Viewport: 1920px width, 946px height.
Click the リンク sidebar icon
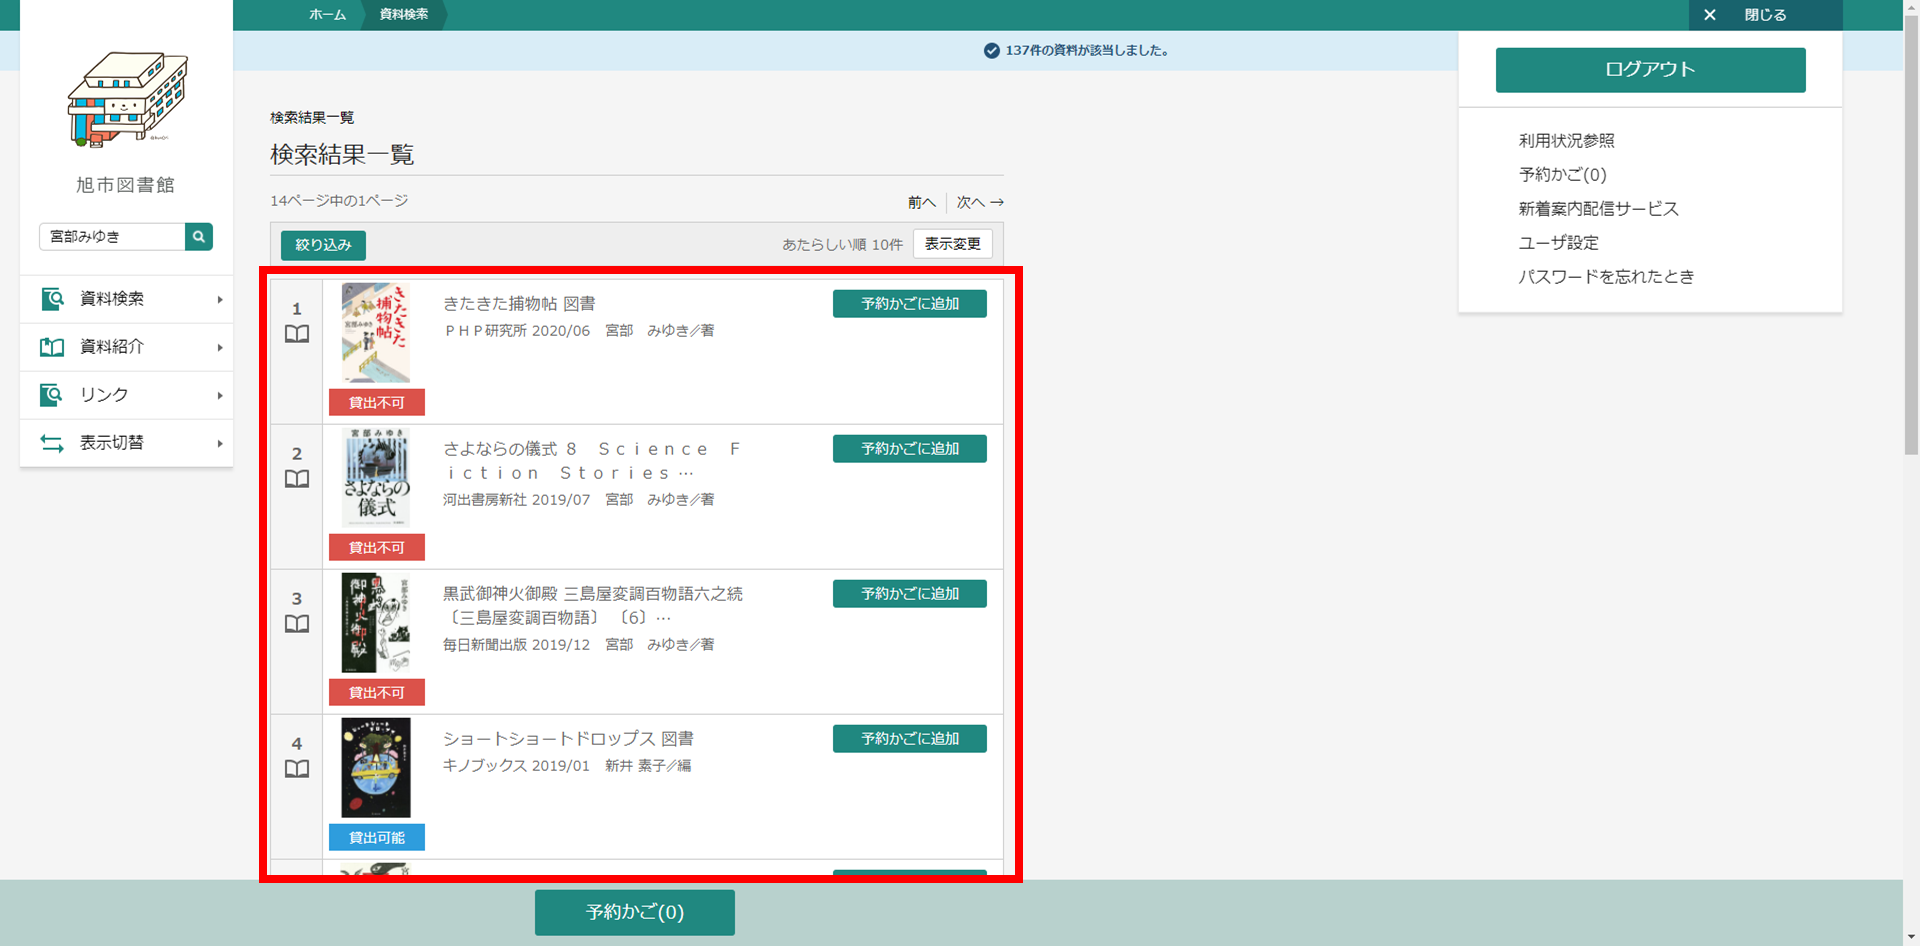click(52, 395)
